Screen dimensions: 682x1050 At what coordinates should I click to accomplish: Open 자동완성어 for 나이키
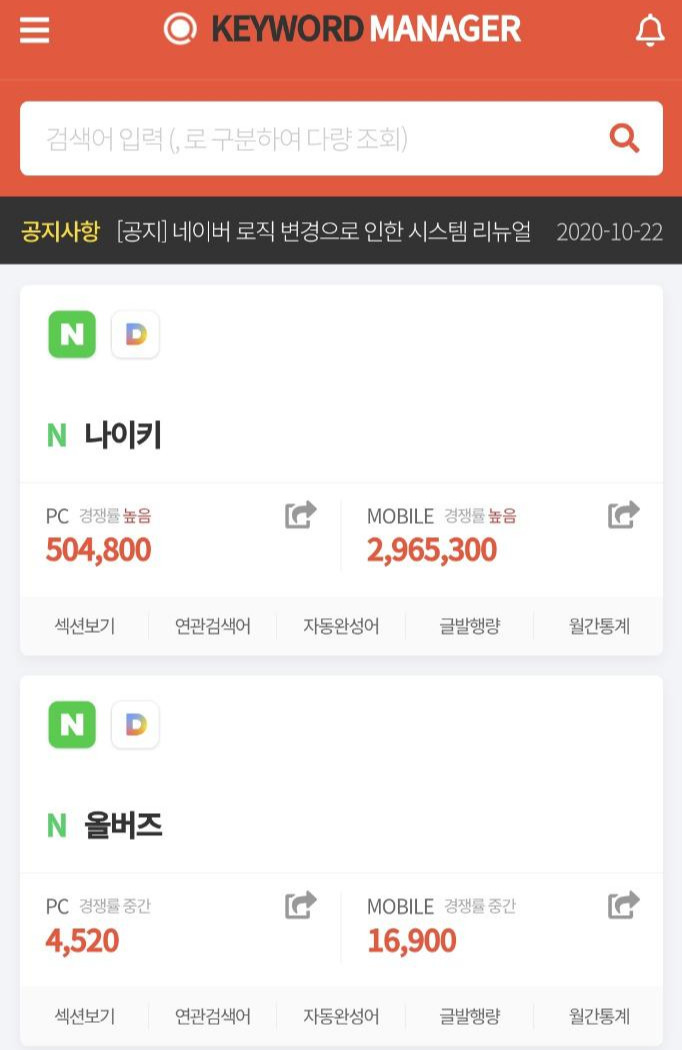click(x=341, y=626)
